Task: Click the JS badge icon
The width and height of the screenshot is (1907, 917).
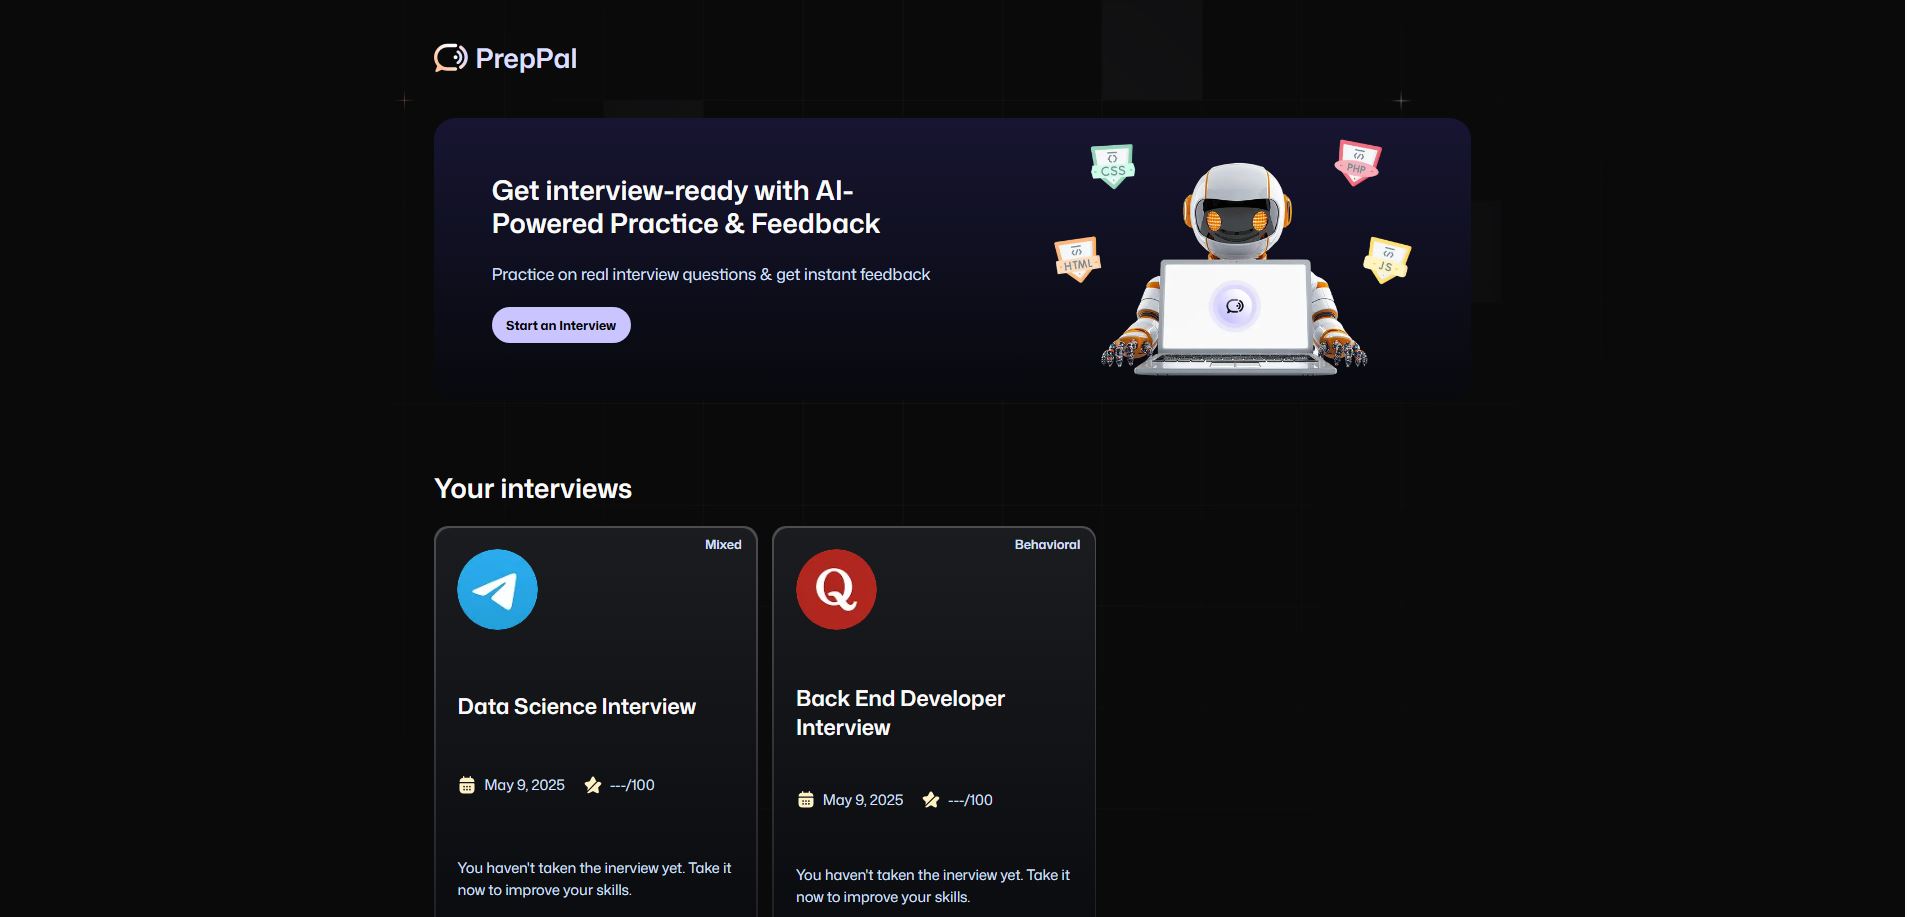Action: pyautogui.click(x=1386, y=260)
